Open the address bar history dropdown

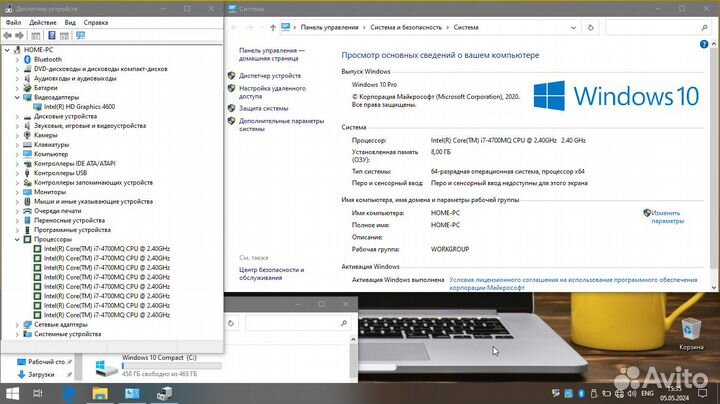[x=573, y=28]
